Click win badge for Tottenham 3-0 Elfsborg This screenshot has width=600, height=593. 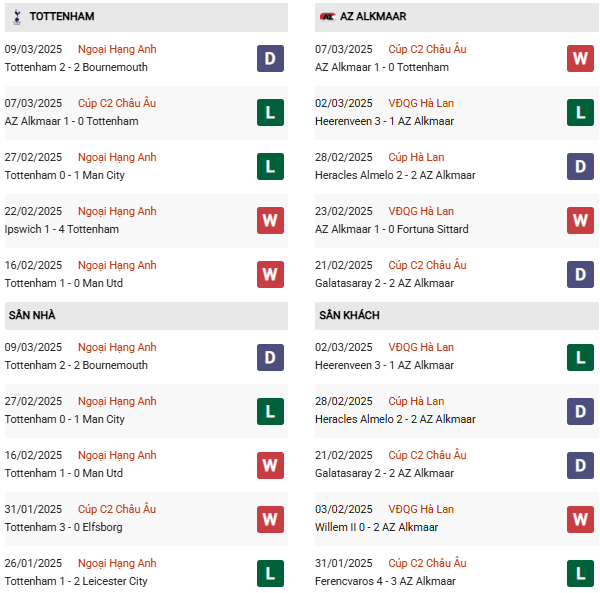coord(270,518)
